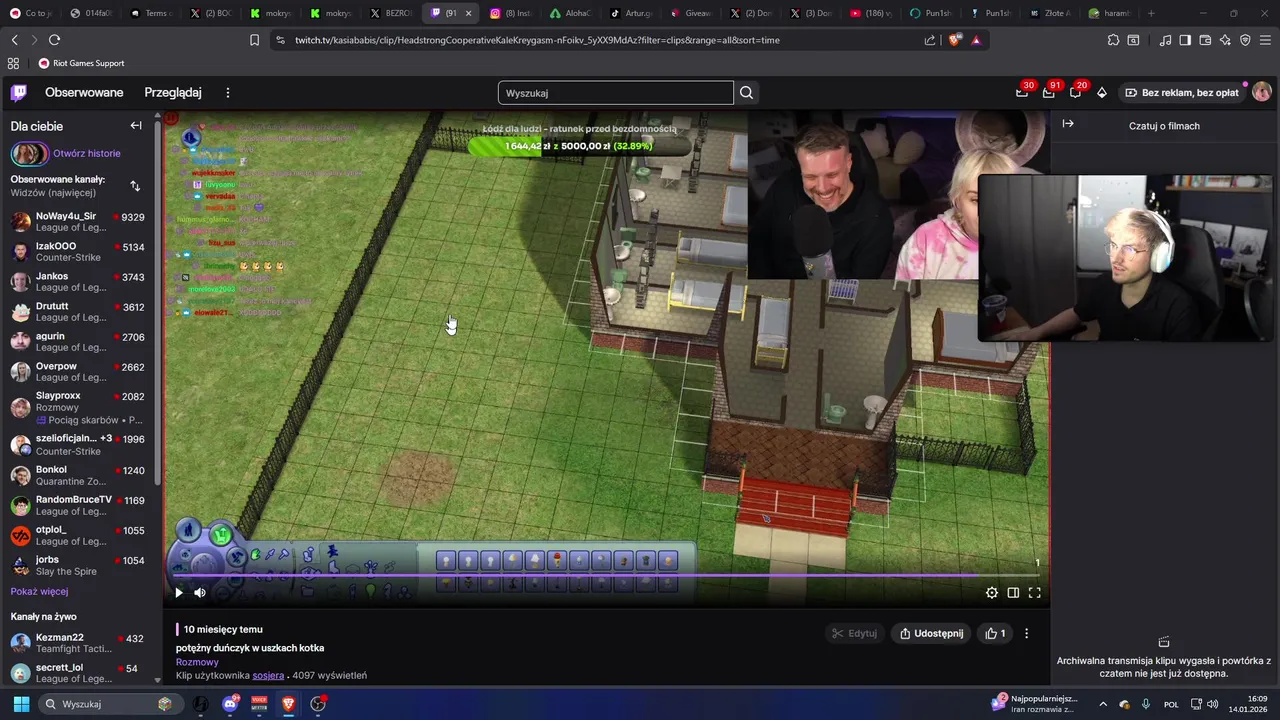
Task: Open Otwórz historie link
Action: pyautogui.click(x=87, y=153)
